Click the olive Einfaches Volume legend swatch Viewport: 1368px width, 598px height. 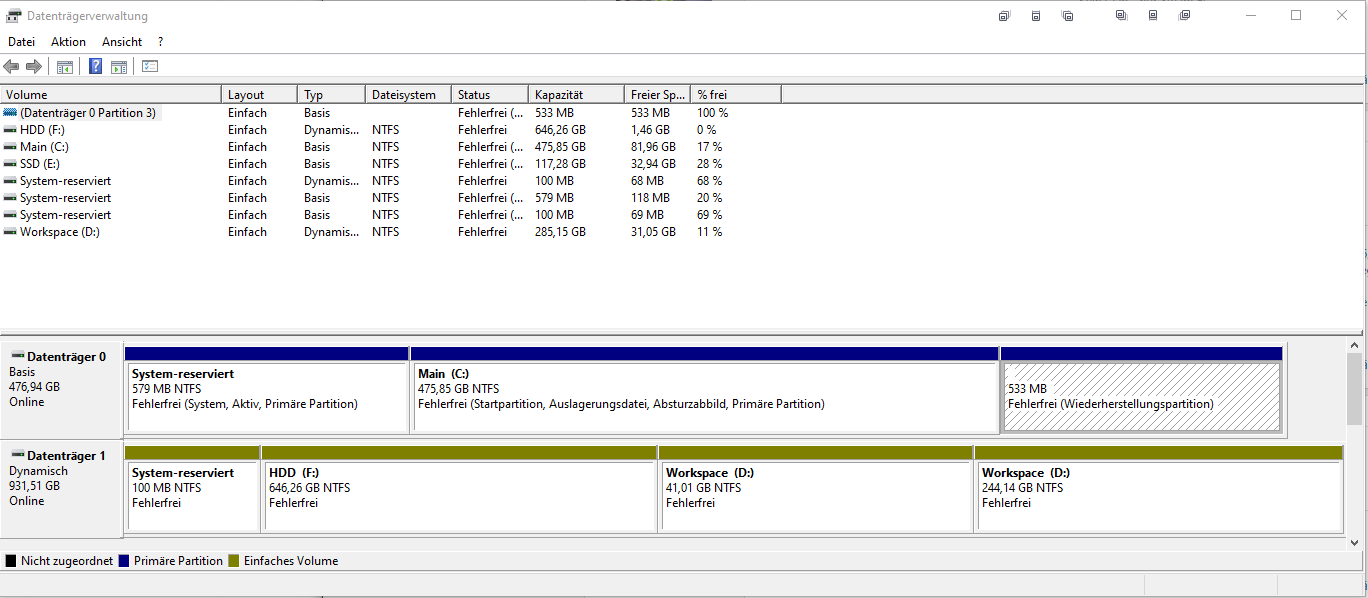pyautogui.click(x=234, y=561)
